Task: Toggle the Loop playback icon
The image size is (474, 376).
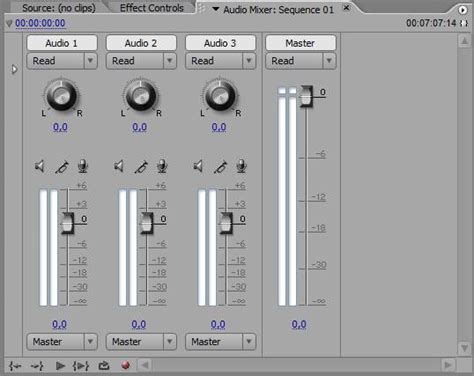Action: tap(104, 366)
